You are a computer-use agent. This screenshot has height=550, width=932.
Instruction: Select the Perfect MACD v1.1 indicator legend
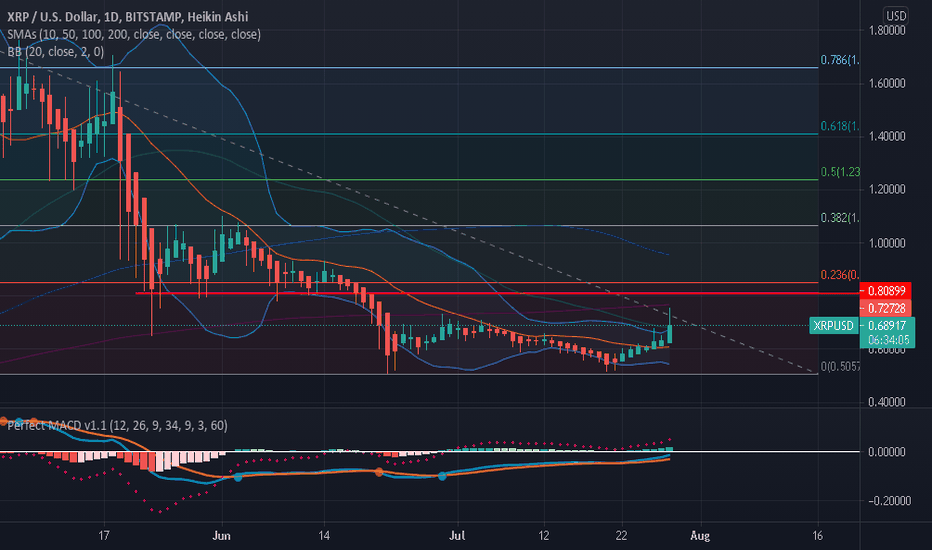click(x=117, y=426)
